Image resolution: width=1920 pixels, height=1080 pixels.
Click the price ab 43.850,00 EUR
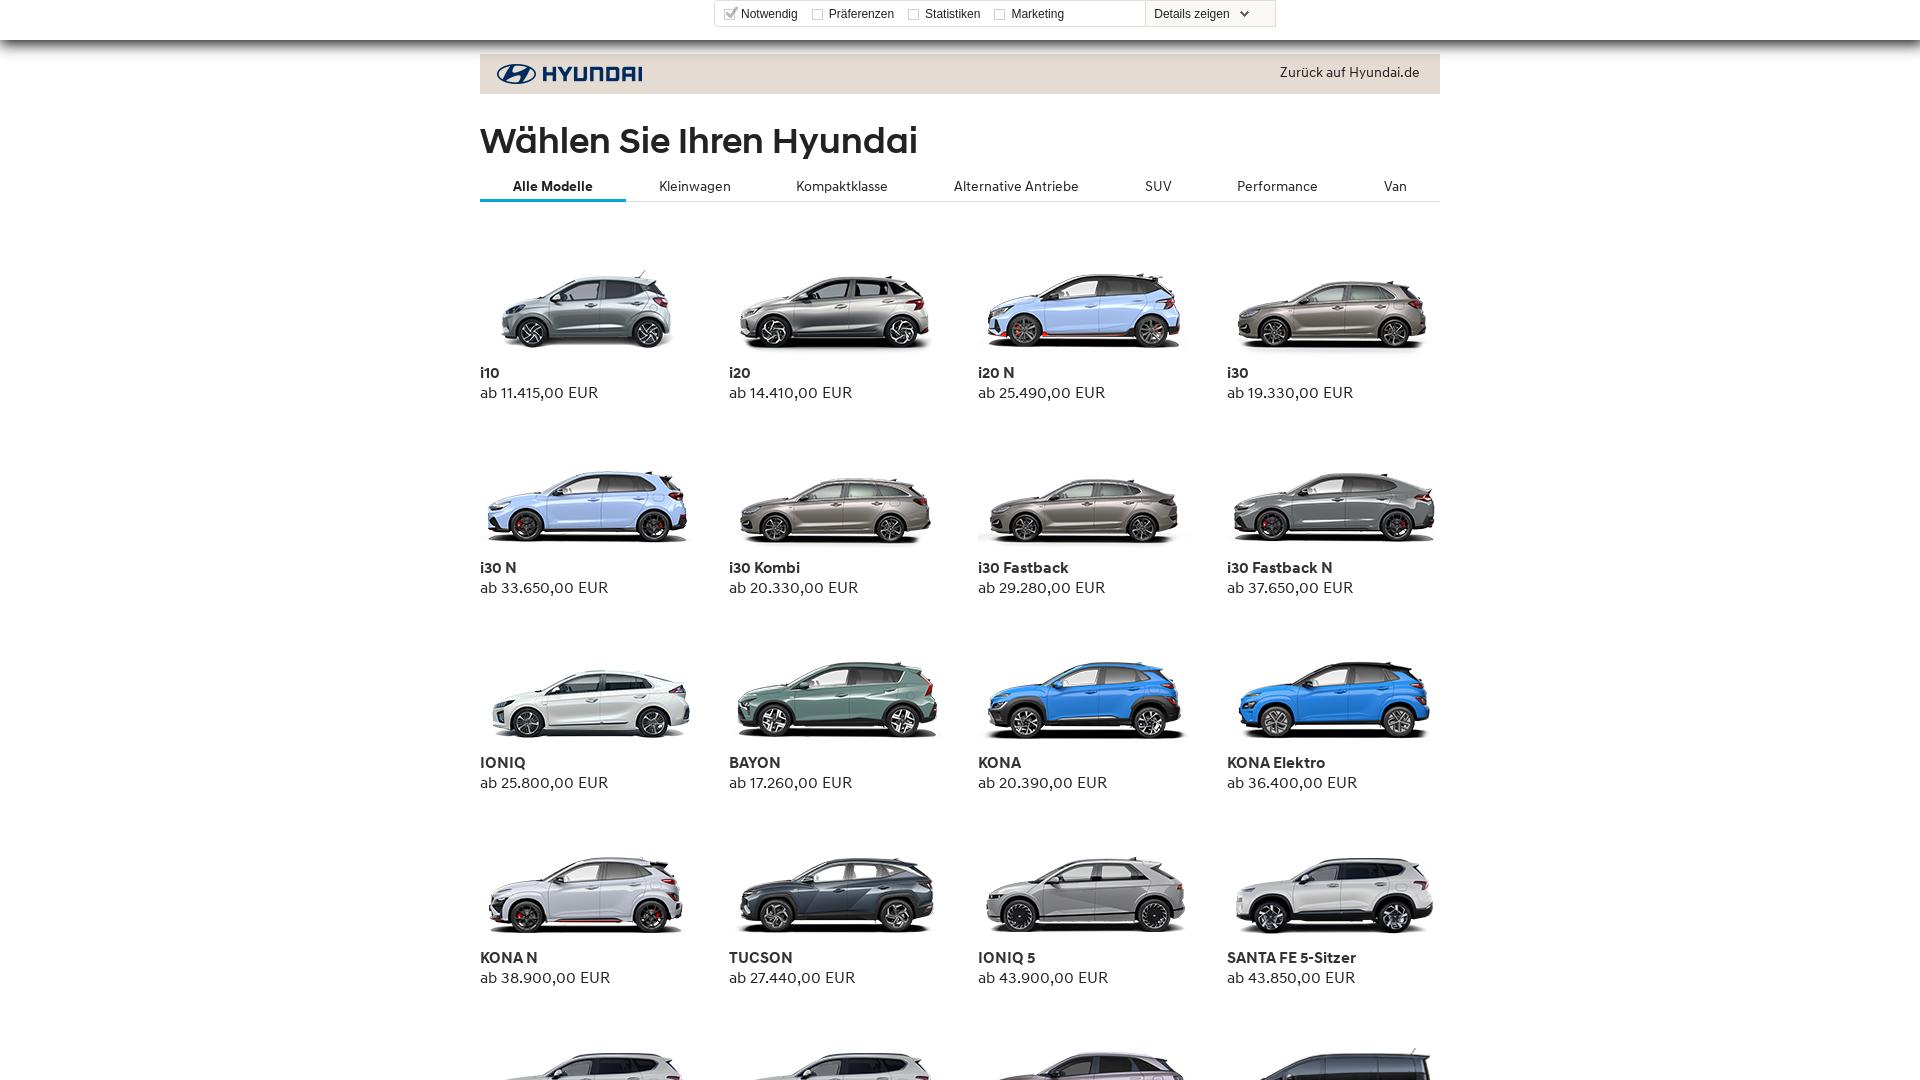coord(1291,978)
